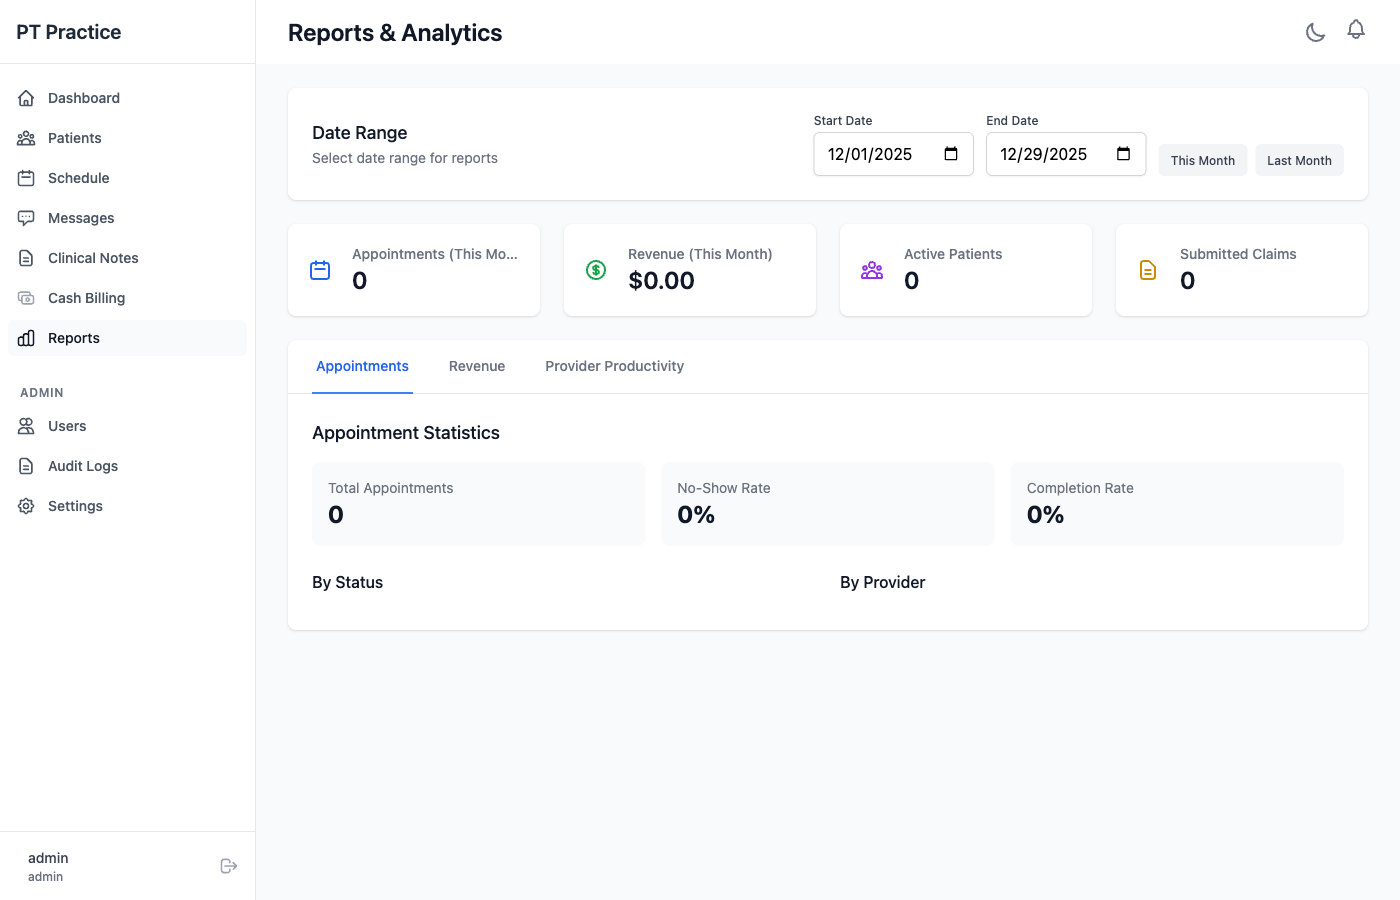
Task: Apply the Last Month date range
Action: click(x=1299, y=160)
